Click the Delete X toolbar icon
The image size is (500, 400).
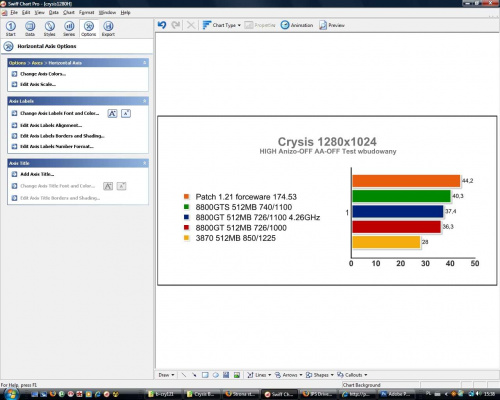coord(191,25)
